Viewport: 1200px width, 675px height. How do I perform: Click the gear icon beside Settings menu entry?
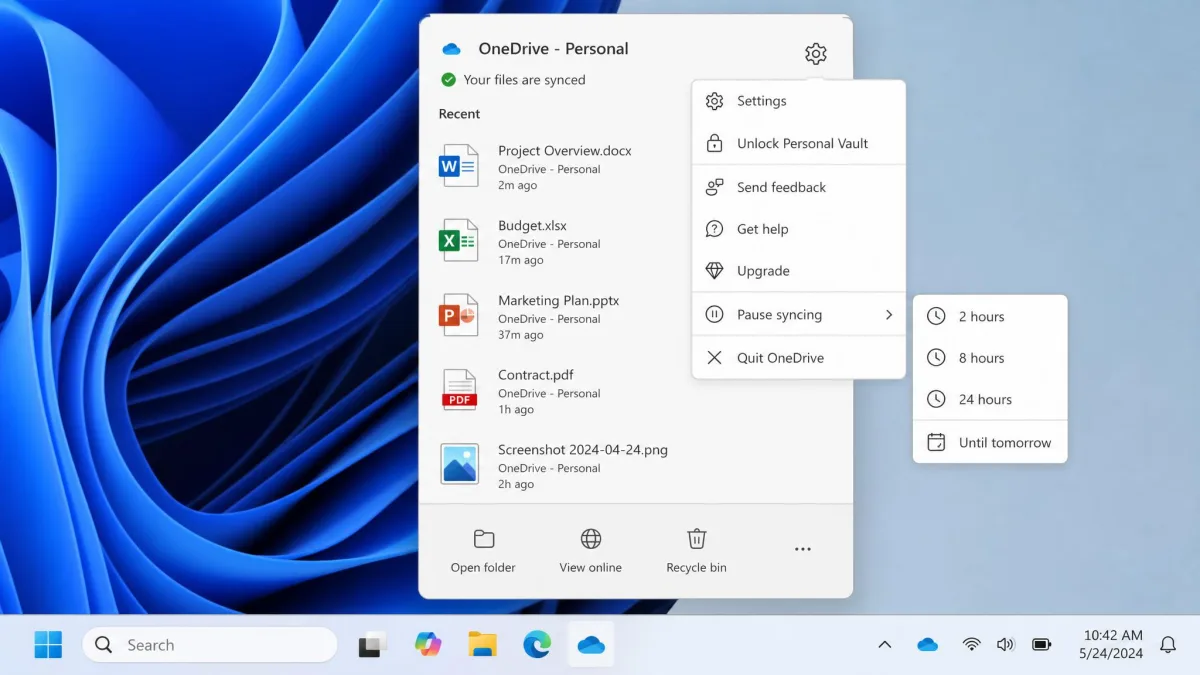pos(714,101)
